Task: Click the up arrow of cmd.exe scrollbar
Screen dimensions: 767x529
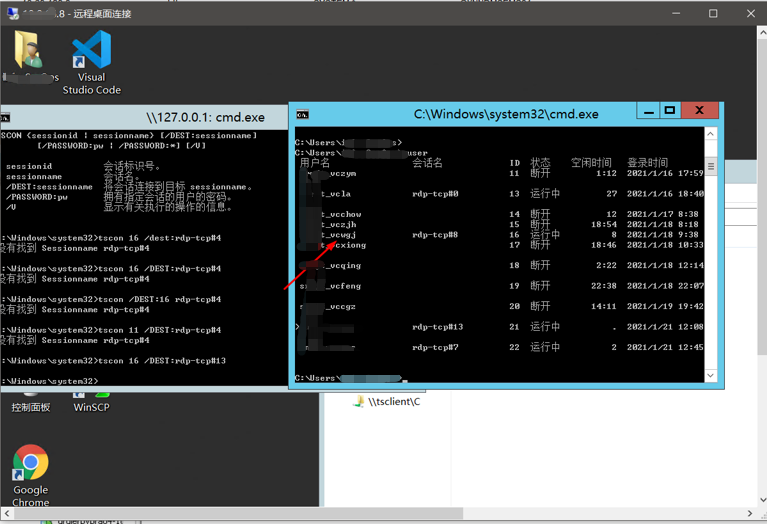Action: tap(711, 134)
